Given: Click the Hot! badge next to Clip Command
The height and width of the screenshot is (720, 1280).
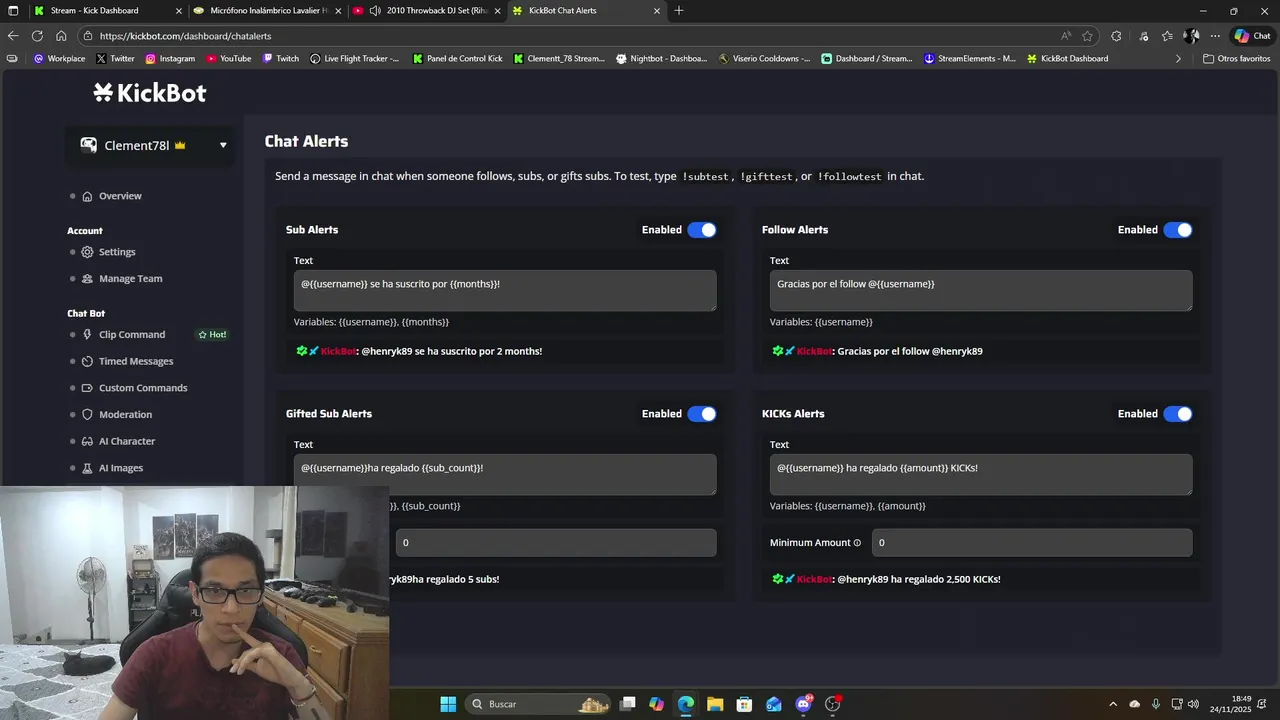Looking at the screenshot, I should tap(212, 335).
